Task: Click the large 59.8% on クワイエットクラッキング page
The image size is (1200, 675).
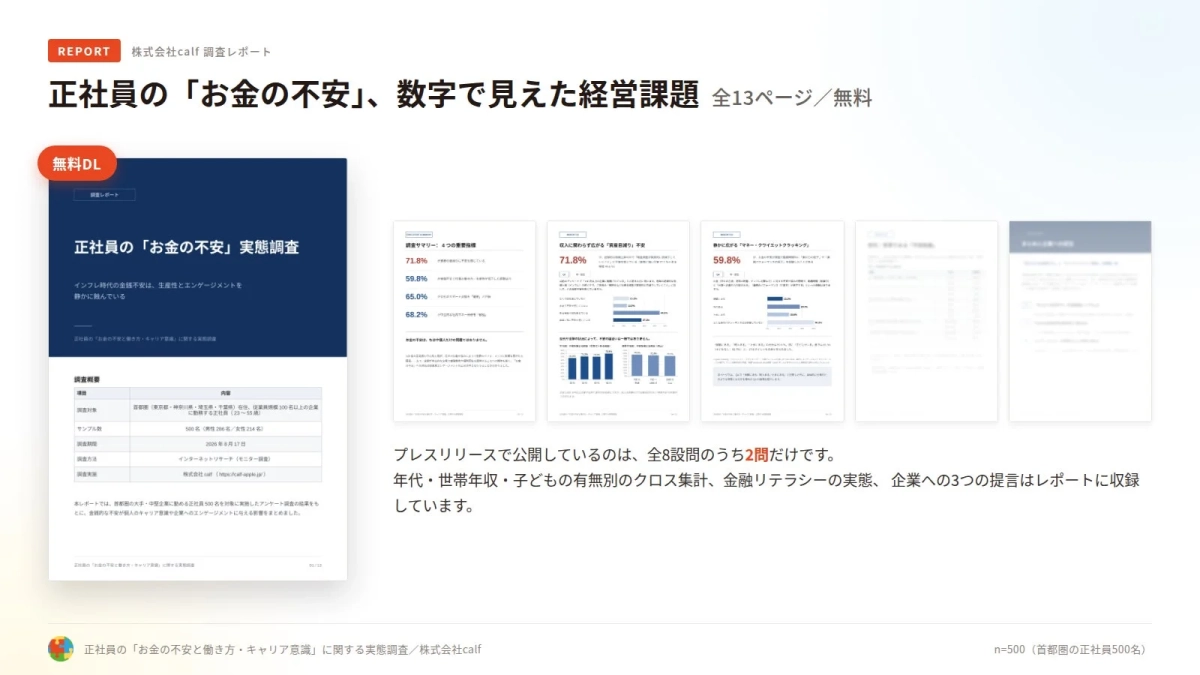Action: point(727,260)
